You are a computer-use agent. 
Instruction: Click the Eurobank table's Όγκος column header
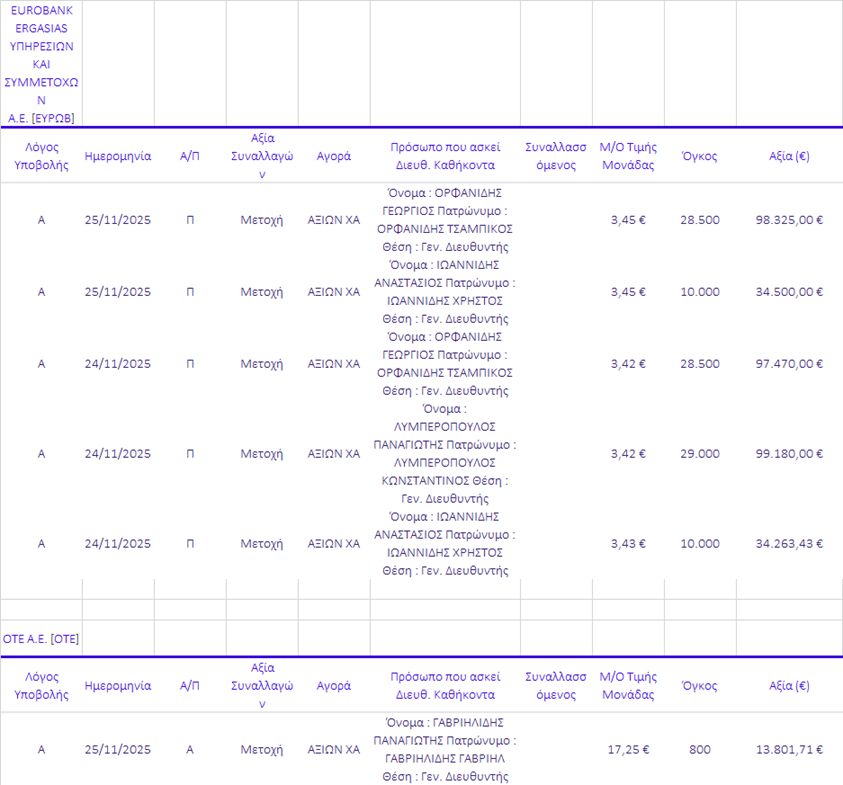699,156
